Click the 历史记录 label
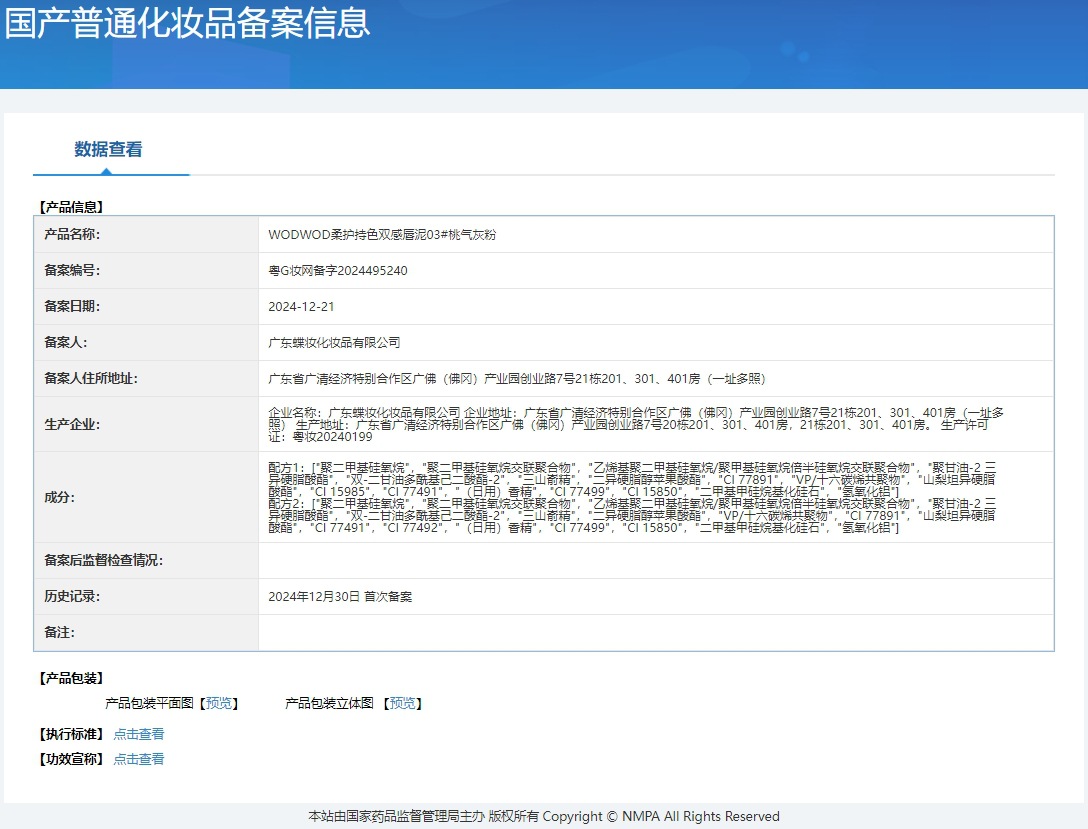The width and height of the screenshot is (1088, 829). pos(72,597)
